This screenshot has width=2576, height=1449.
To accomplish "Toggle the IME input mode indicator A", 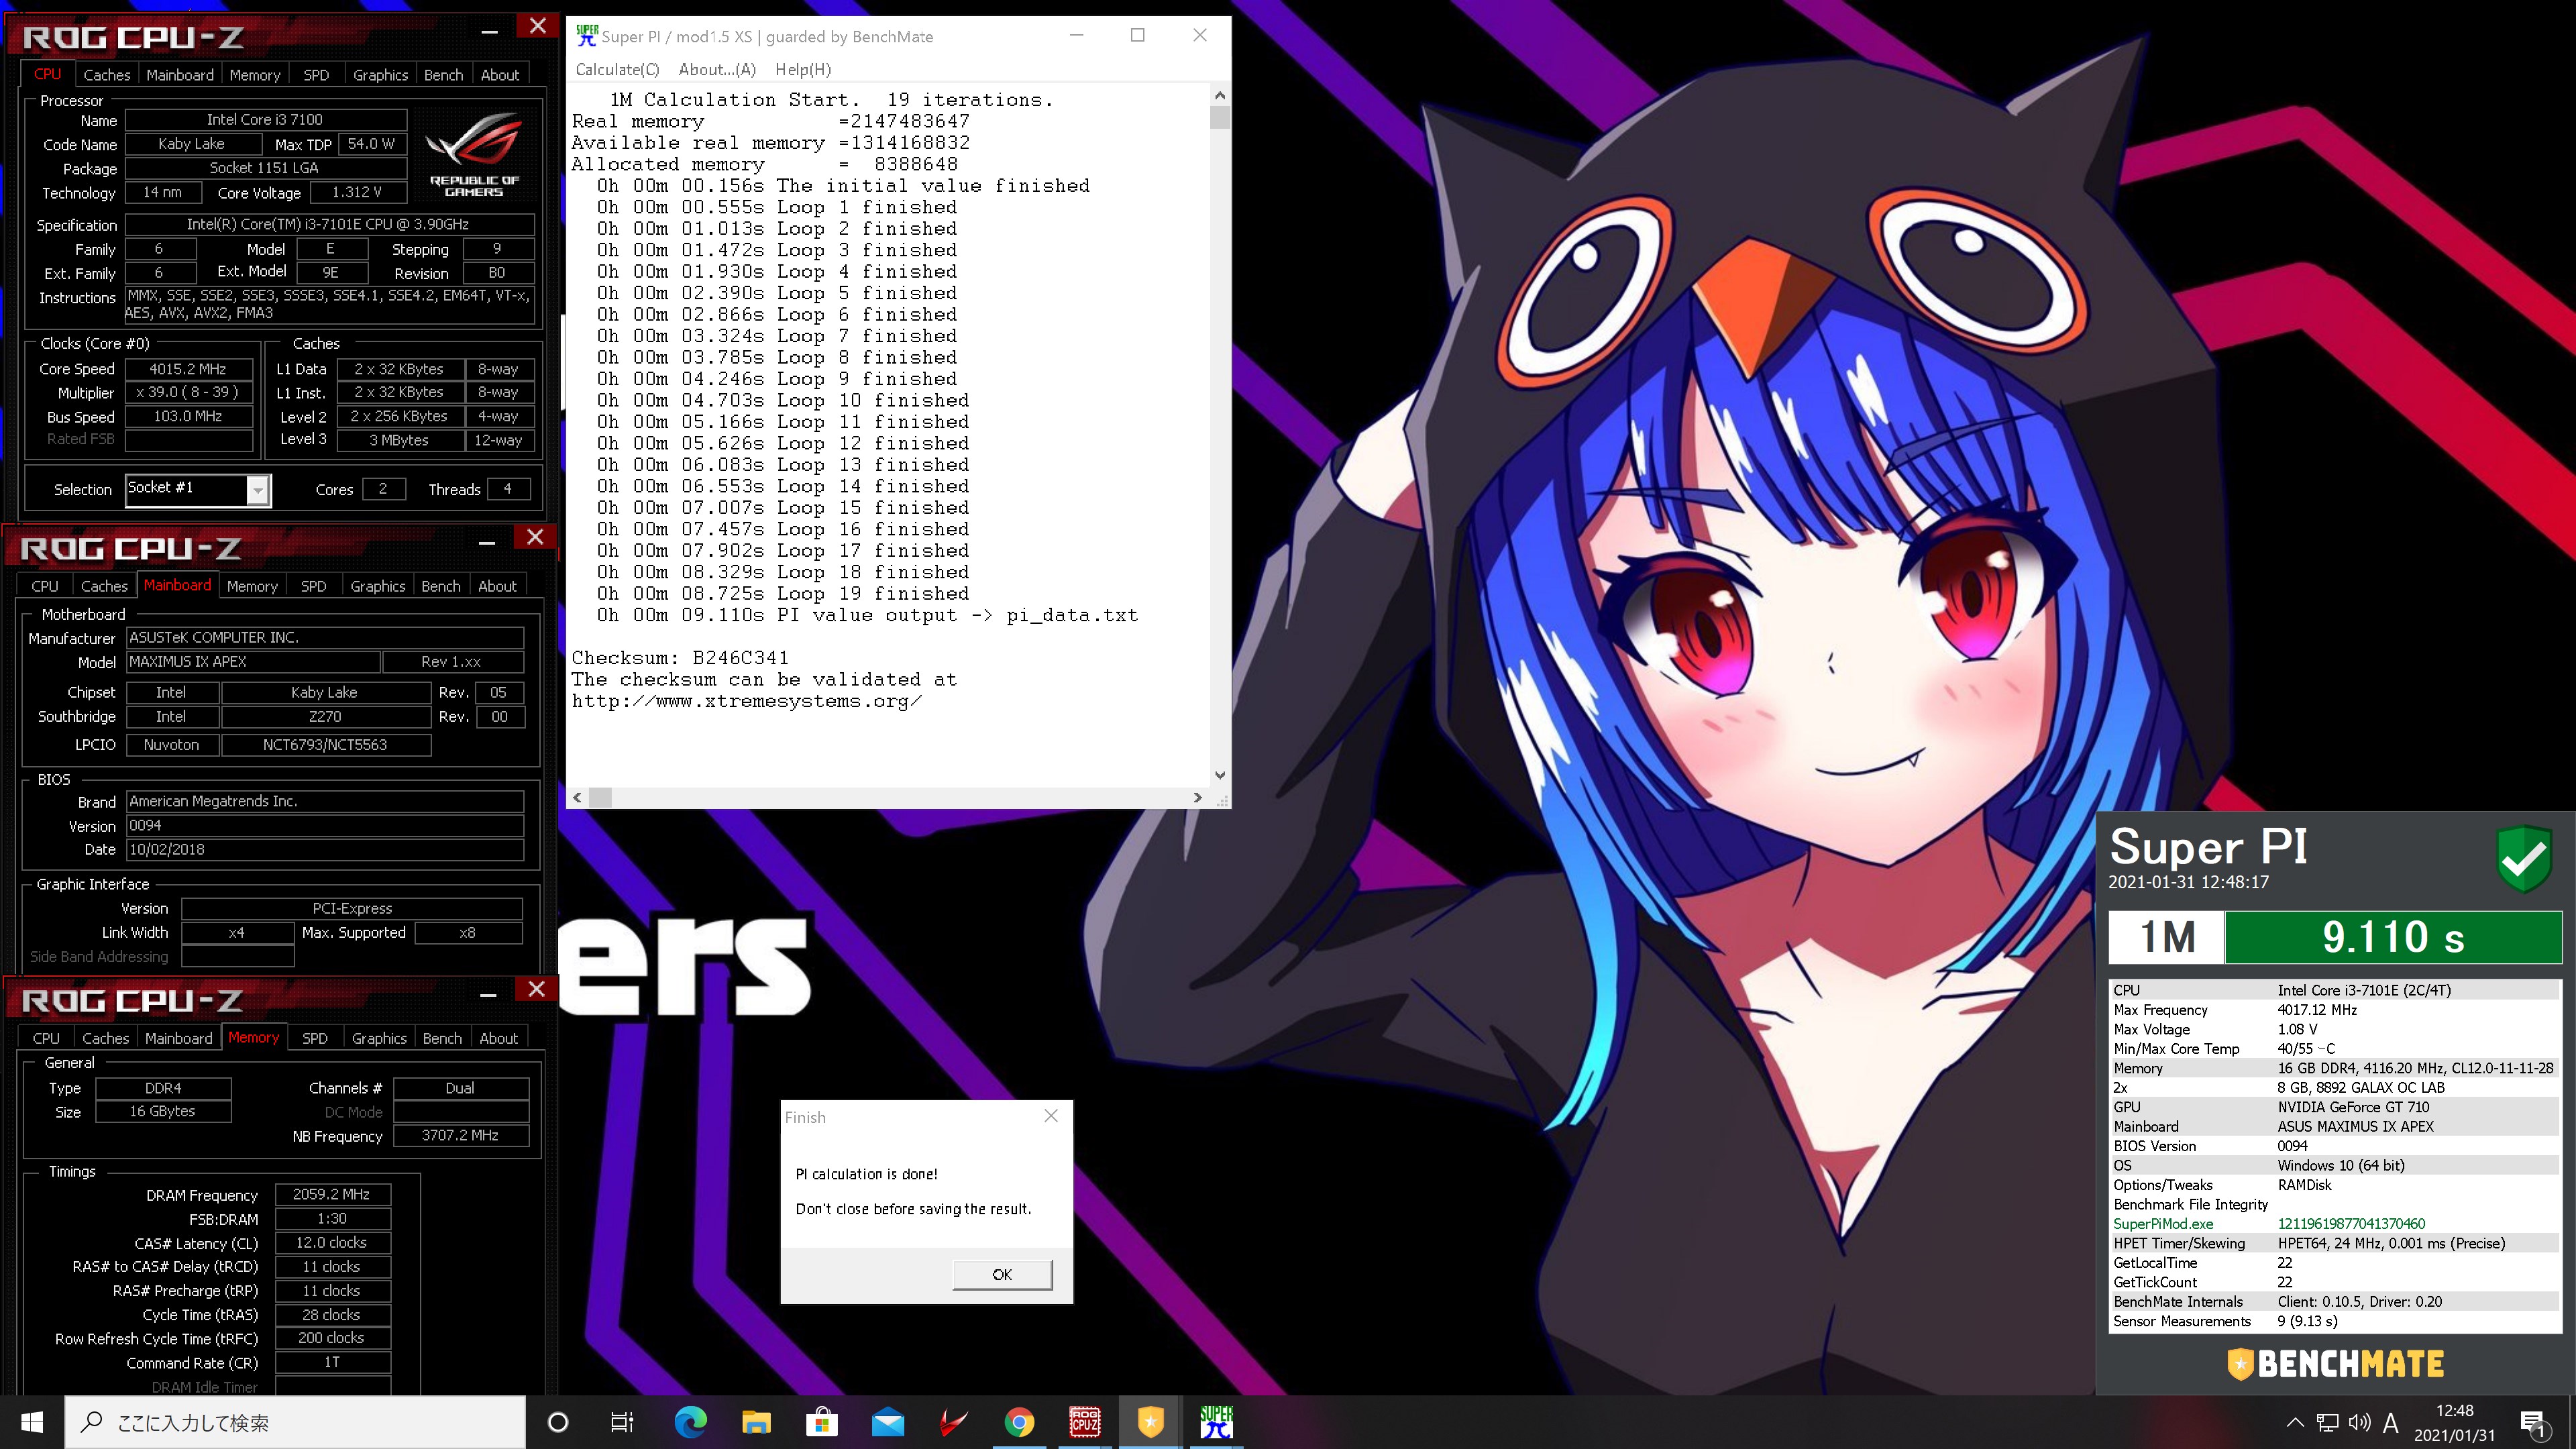I will [x=2391, y=1422].
